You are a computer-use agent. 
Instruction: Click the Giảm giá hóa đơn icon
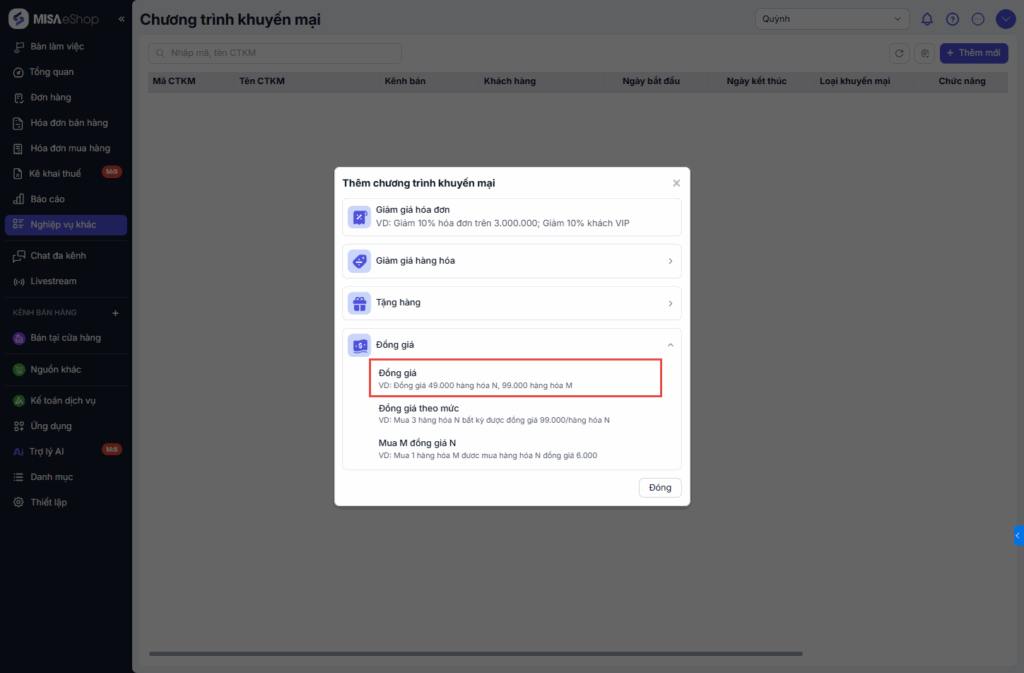[x=359, y=217]
